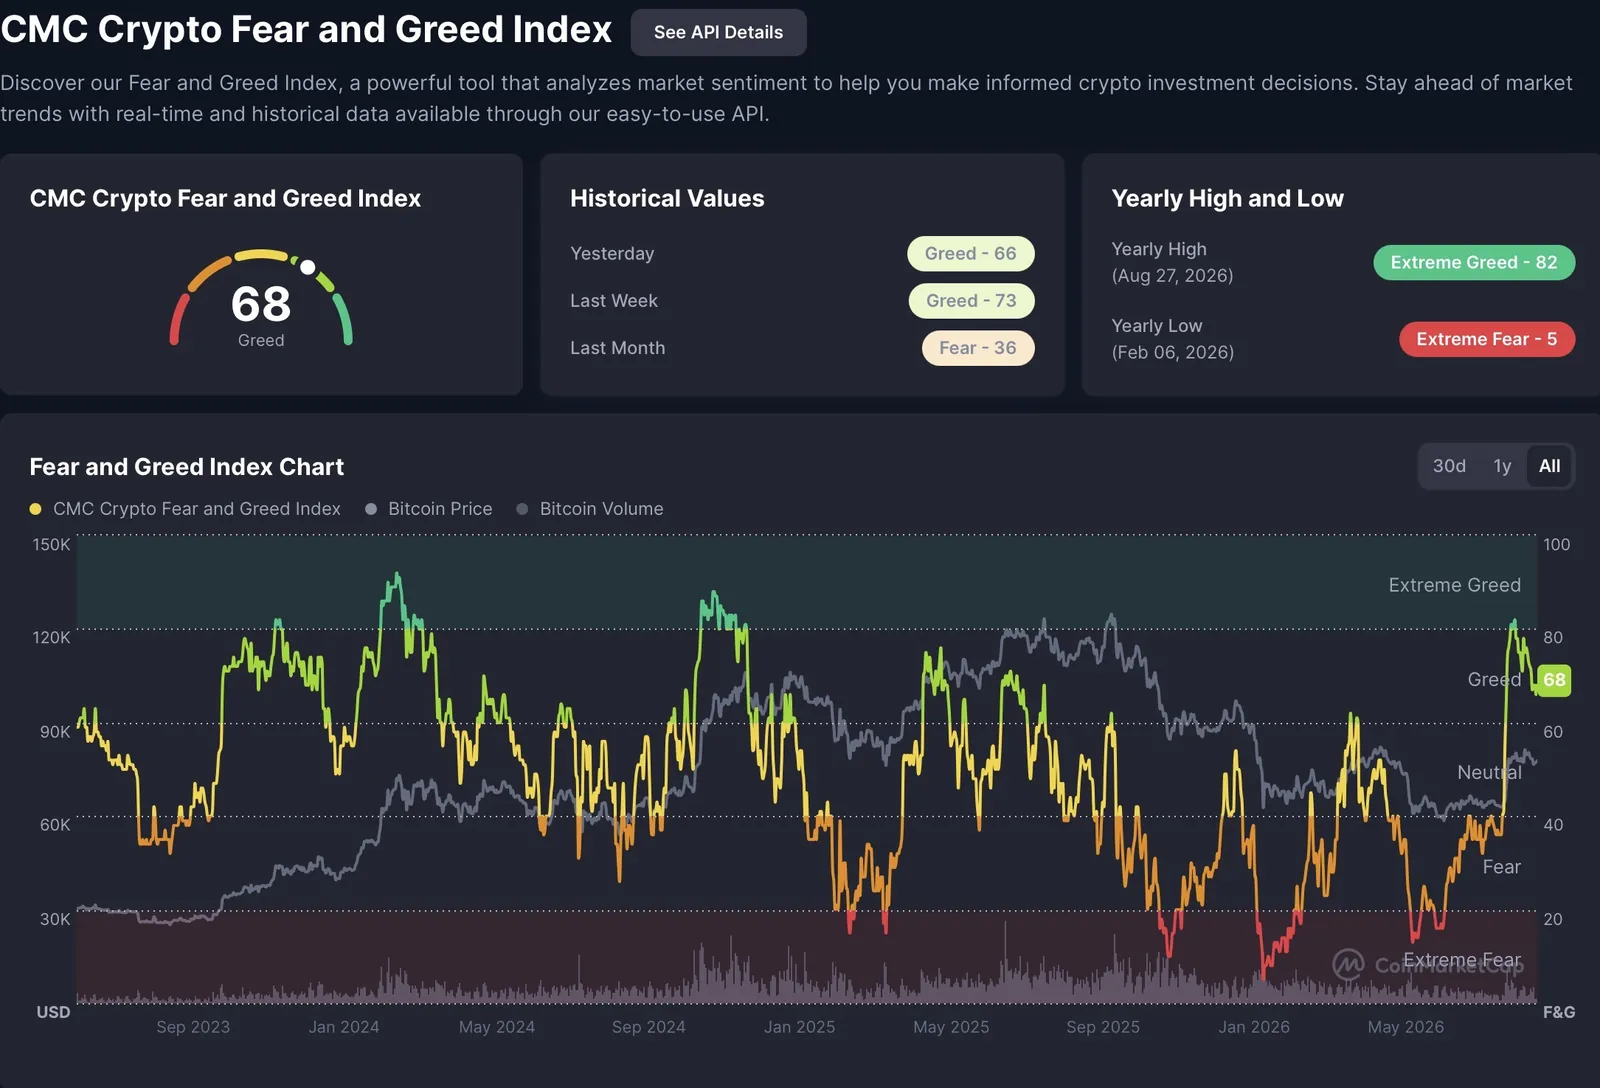Click the Yesterday row label

pyautogui.click(x=612, y=254)
